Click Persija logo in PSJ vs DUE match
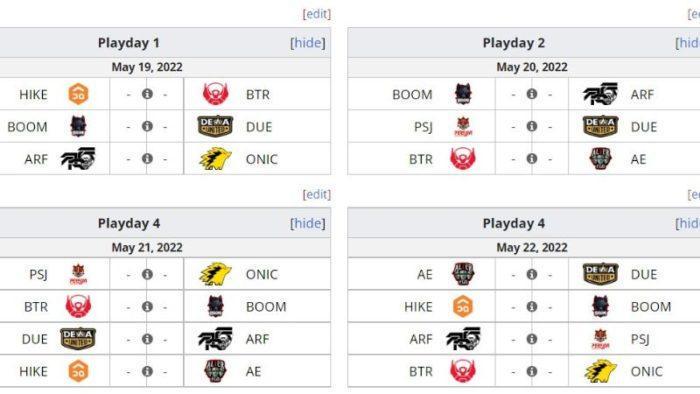This screenshot has height=394, width=700. 463,127
